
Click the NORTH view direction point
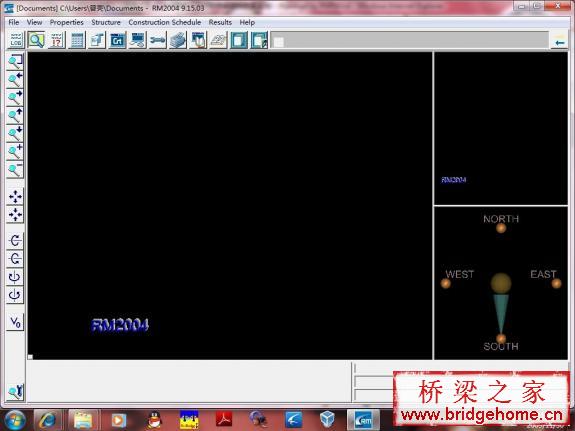pyautogui.click(x=501, y=228)
